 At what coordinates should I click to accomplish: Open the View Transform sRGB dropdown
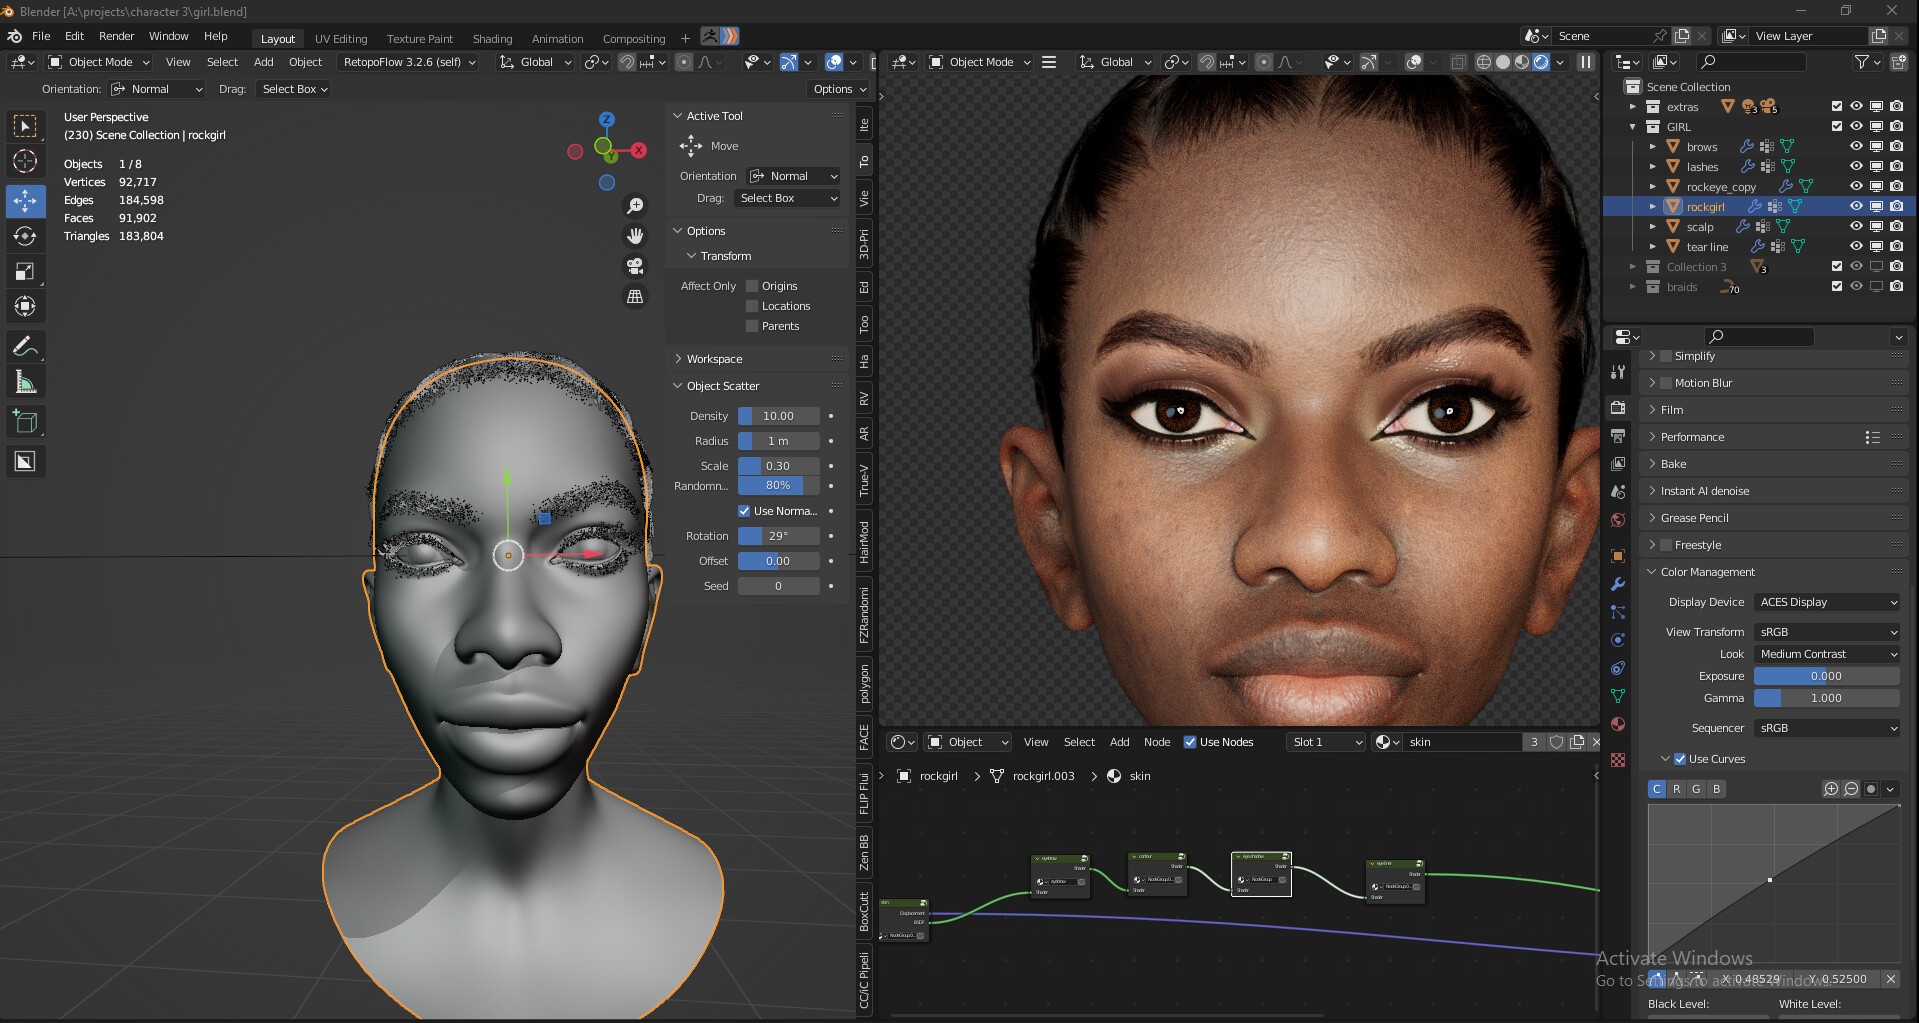1826,632
